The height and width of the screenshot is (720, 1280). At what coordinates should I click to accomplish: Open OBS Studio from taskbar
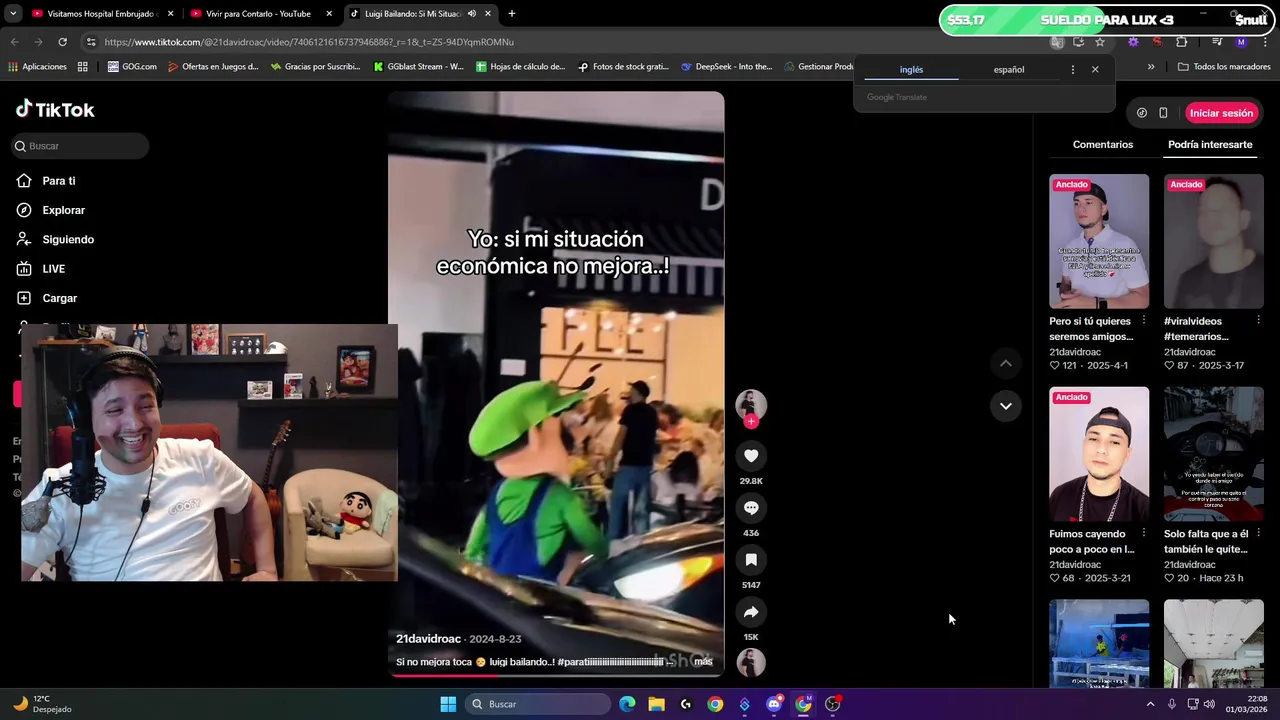[x=833, y=704]
